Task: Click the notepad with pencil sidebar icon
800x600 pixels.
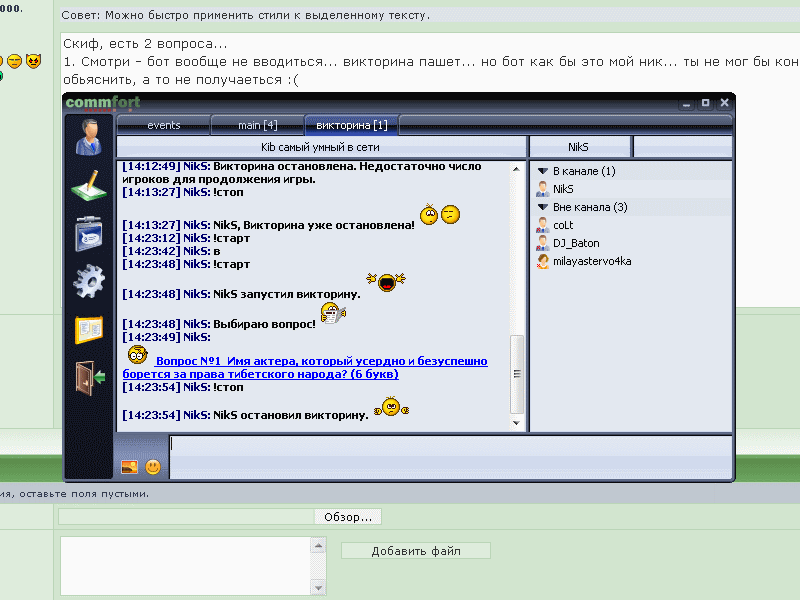Action: tap(89, 186)
